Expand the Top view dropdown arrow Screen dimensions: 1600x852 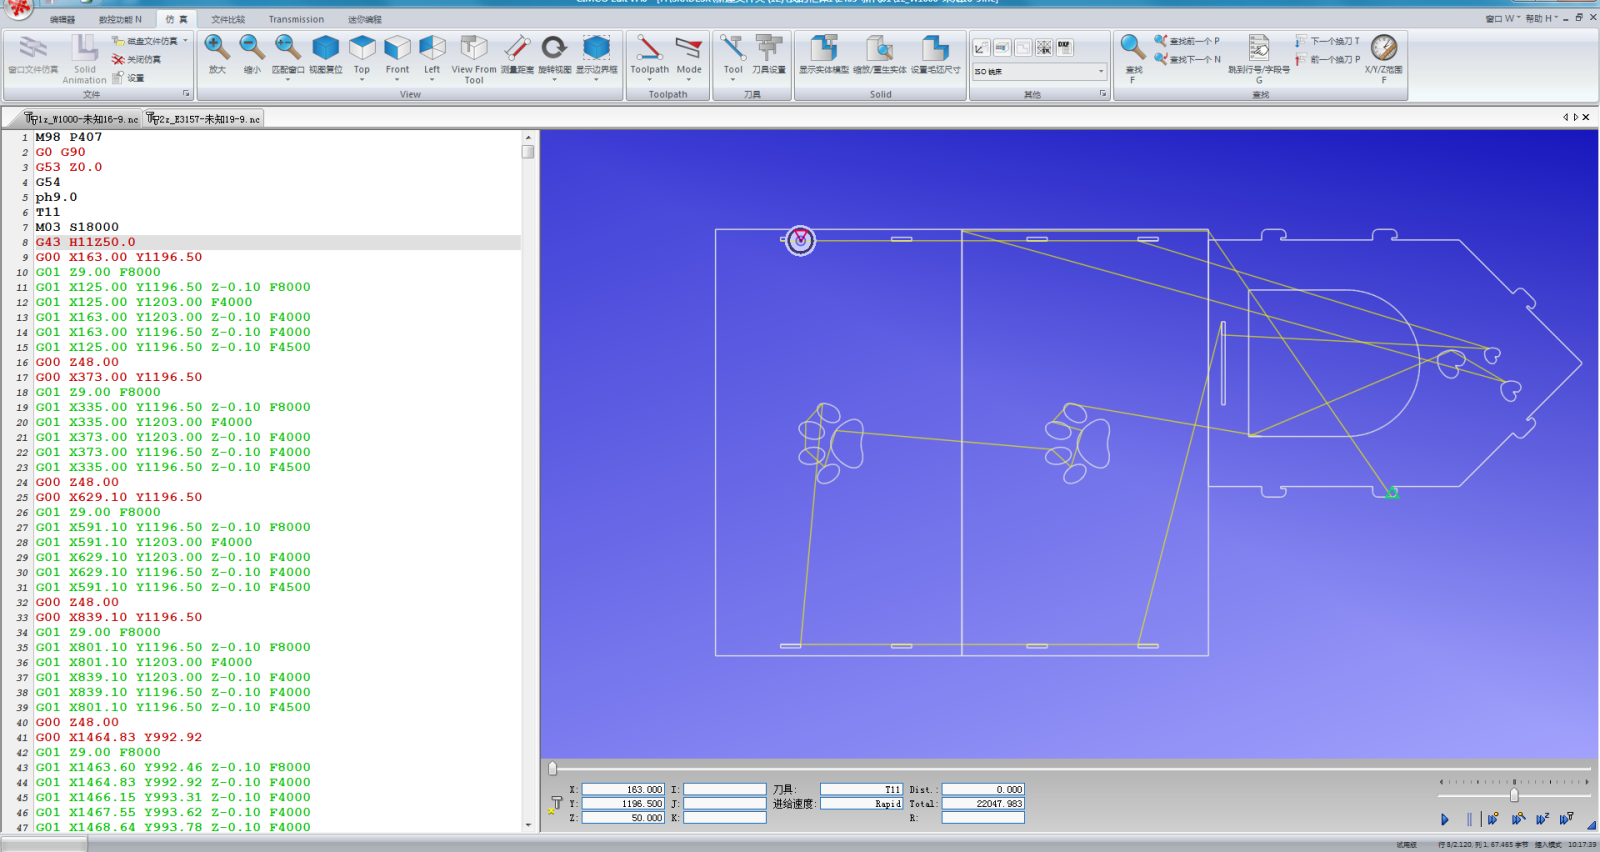362,79
